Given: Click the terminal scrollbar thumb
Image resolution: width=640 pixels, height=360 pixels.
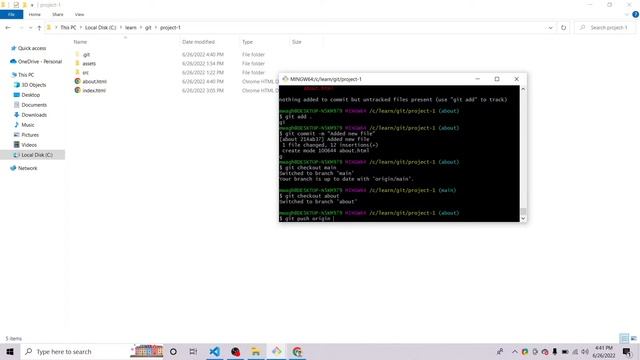Looking at the screenshot, I should 523,211.
